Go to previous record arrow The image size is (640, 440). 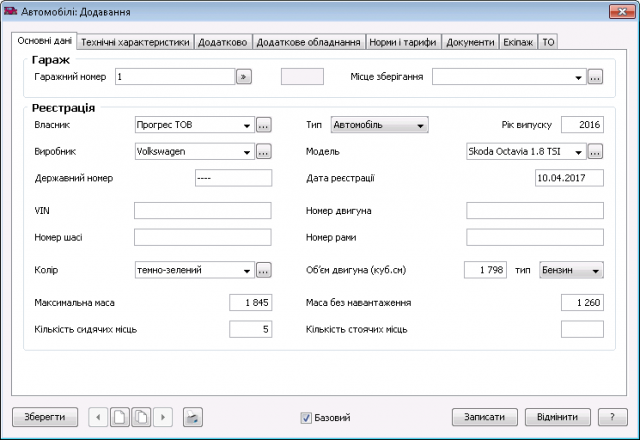click(98, 416)
